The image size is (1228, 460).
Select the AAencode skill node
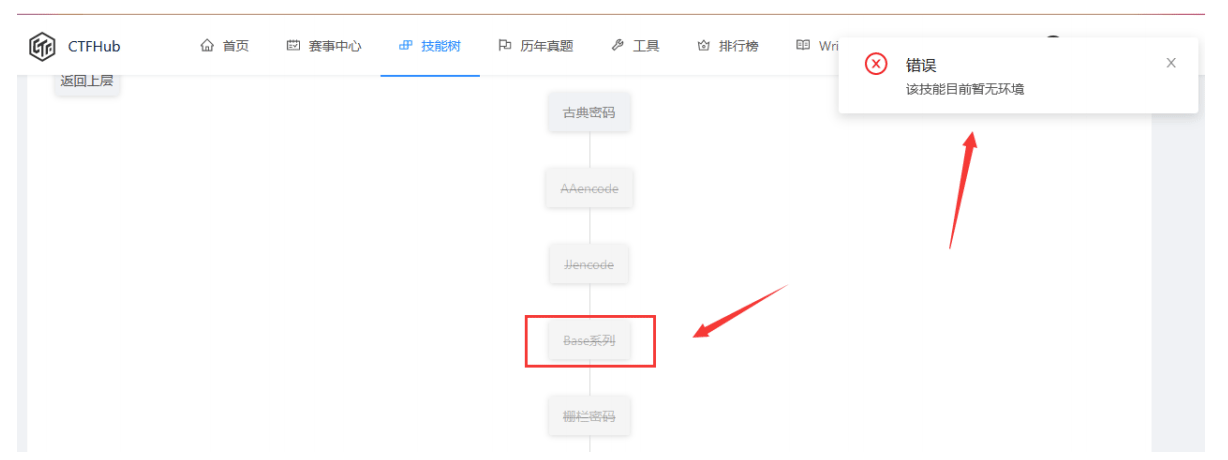coord(589,188)
